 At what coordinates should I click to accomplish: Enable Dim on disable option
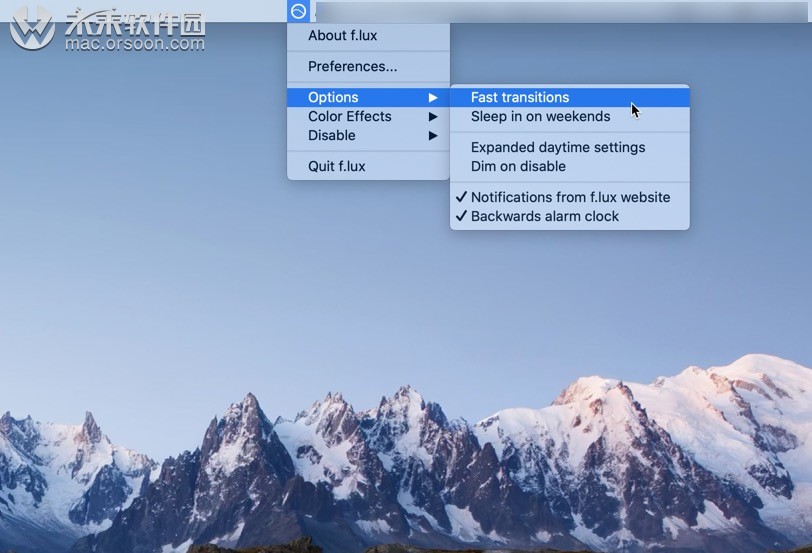click(x=570, y=167)
